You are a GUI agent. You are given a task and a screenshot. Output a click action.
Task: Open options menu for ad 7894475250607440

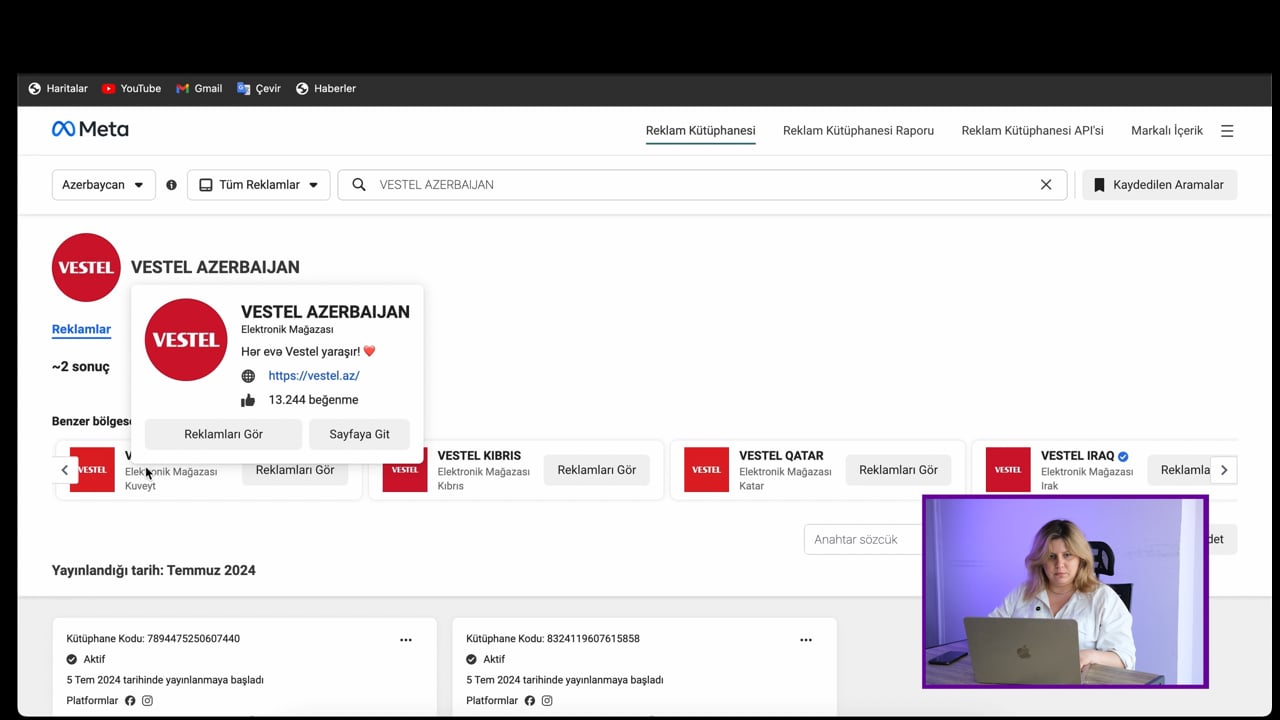[406, 640]
